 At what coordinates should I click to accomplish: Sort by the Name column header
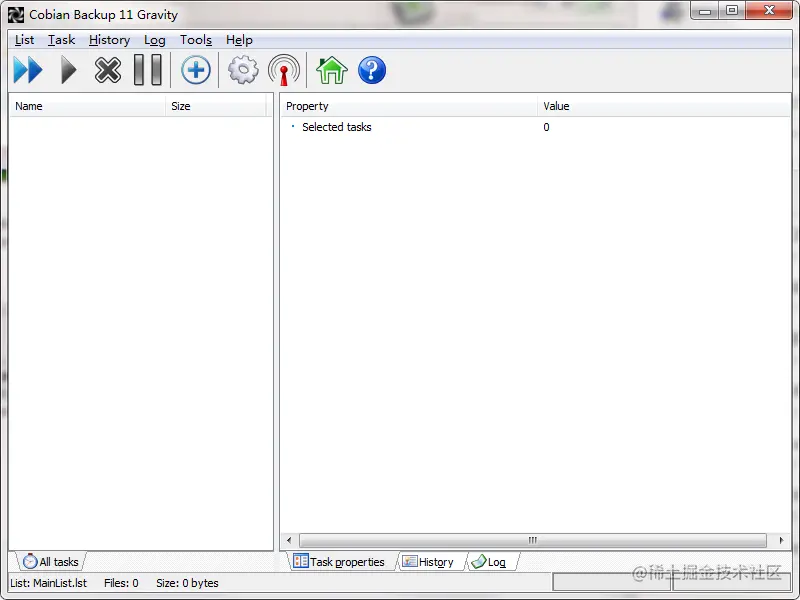pos(87,106)
